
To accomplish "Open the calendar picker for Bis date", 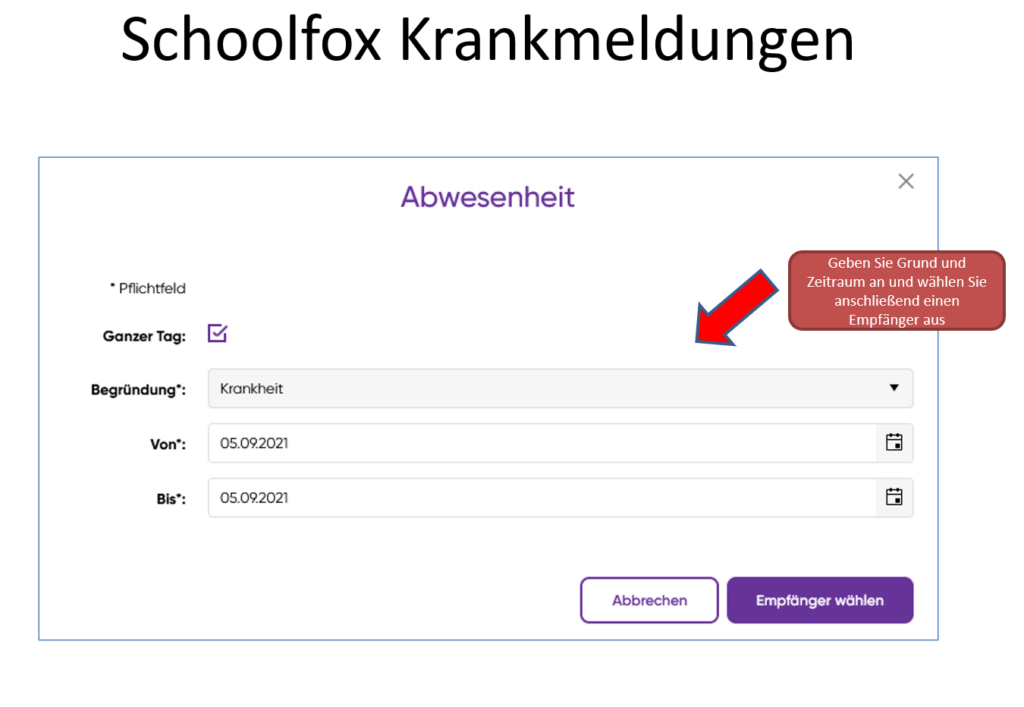I will point(894,497).
